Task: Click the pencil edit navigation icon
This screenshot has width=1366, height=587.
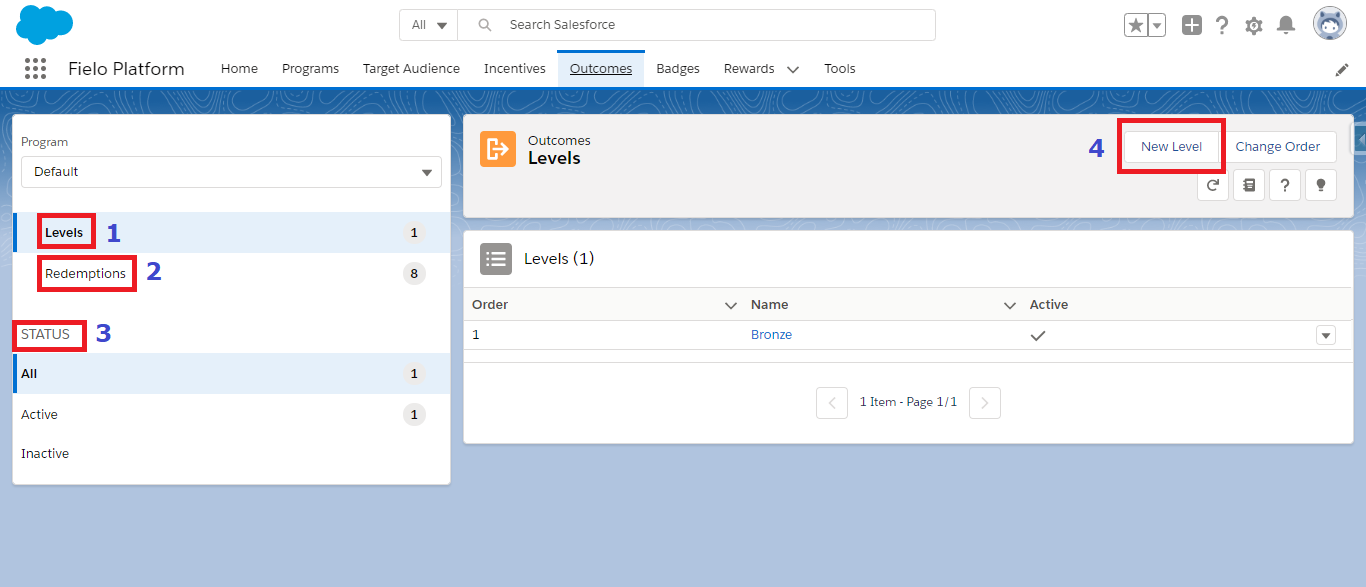Action: (x=1342, y=69)
